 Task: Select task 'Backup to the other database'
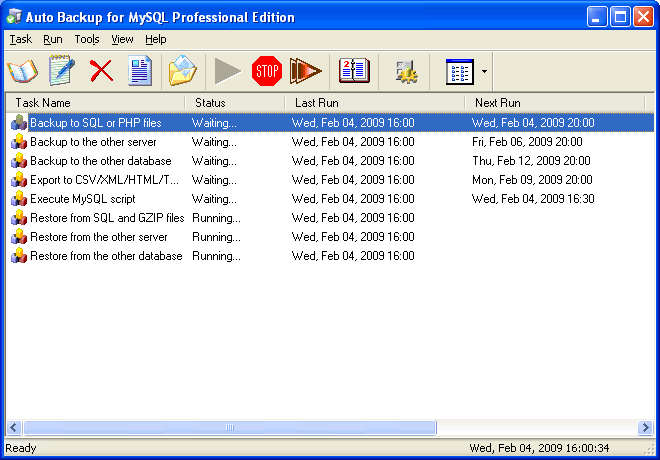[101, 161]
